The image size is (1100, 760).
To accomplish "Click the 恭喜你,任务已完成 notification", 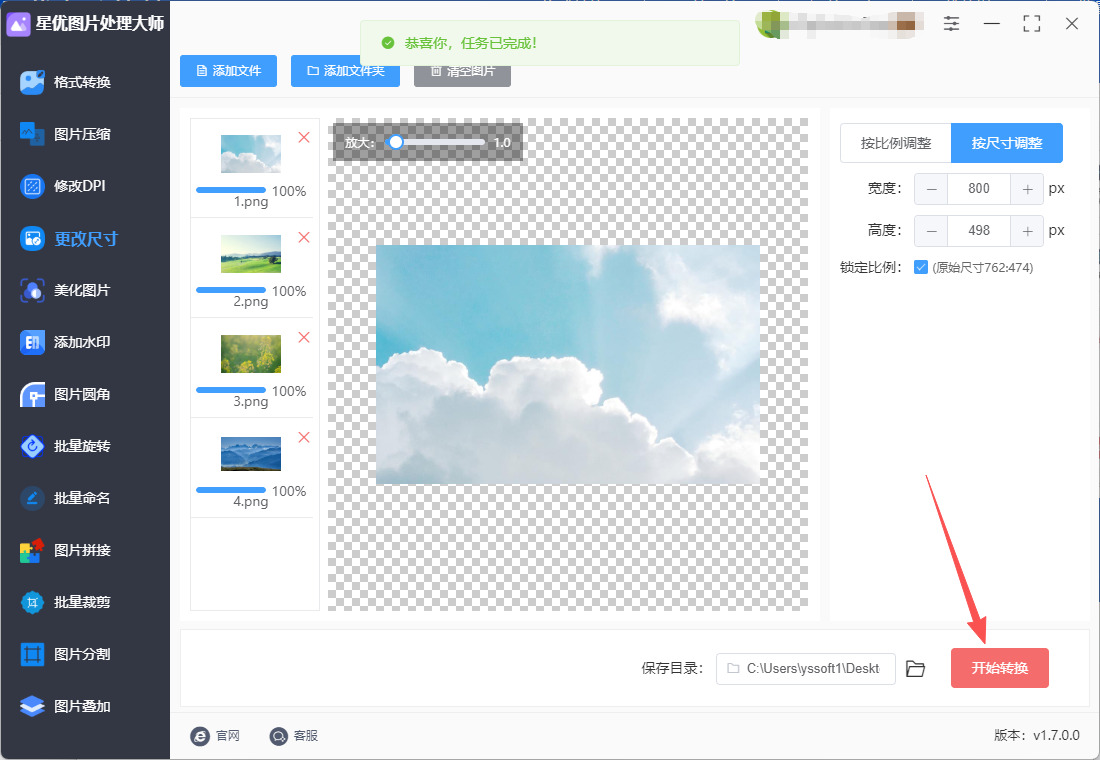I will point(550,43).
